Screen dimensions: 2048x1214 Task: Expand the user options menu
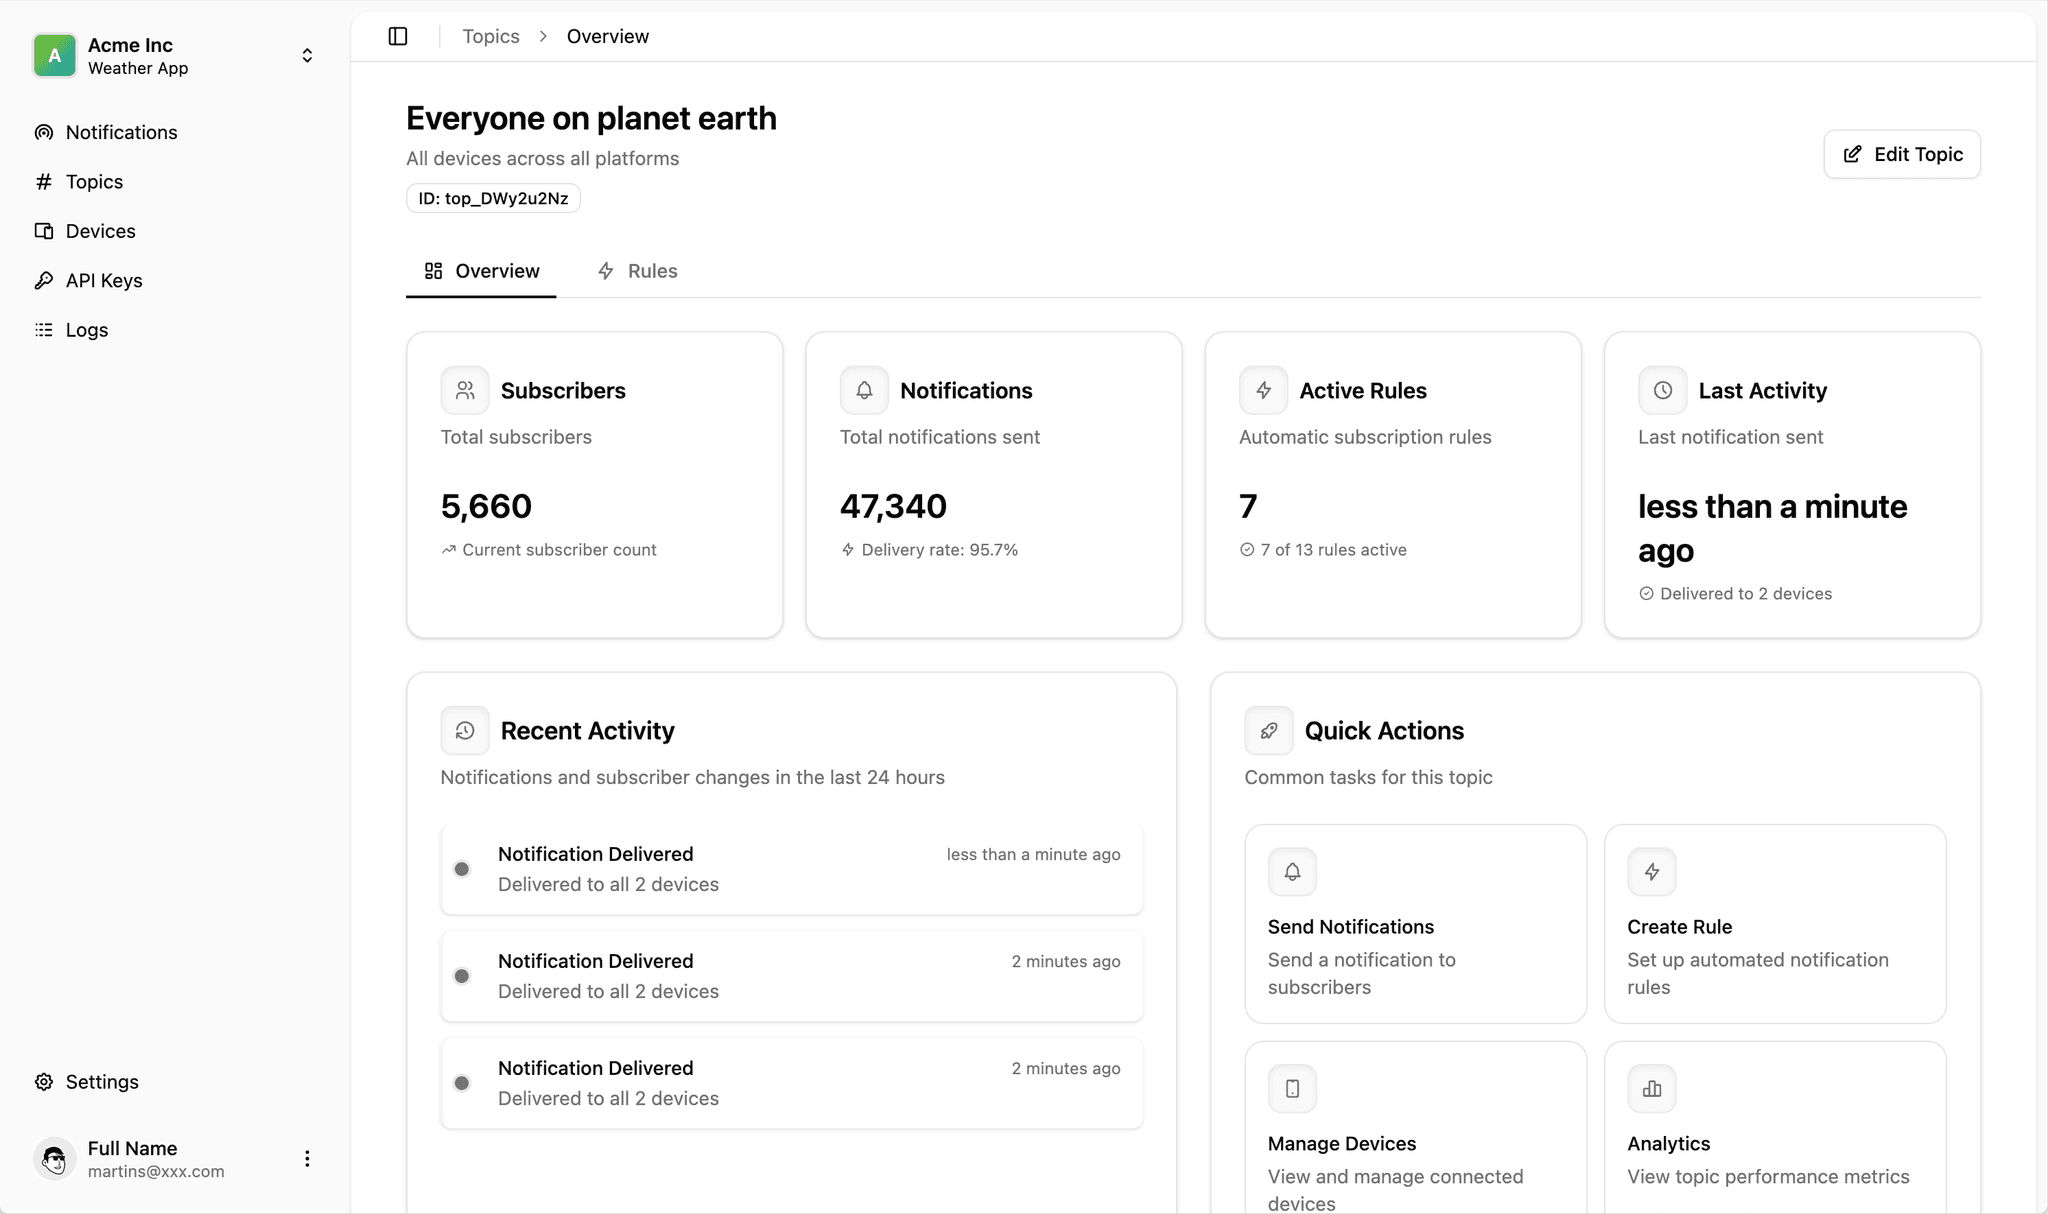coord(307,1158)
